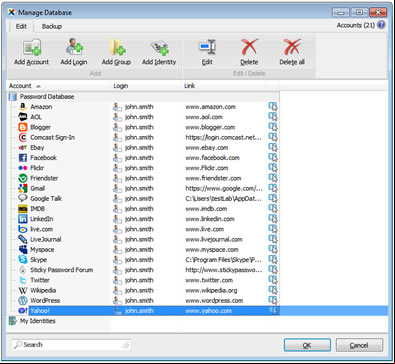The height and width of the screenshot is (364, 395).
Task: Sort by the Login column header
Action: point(146,86)
